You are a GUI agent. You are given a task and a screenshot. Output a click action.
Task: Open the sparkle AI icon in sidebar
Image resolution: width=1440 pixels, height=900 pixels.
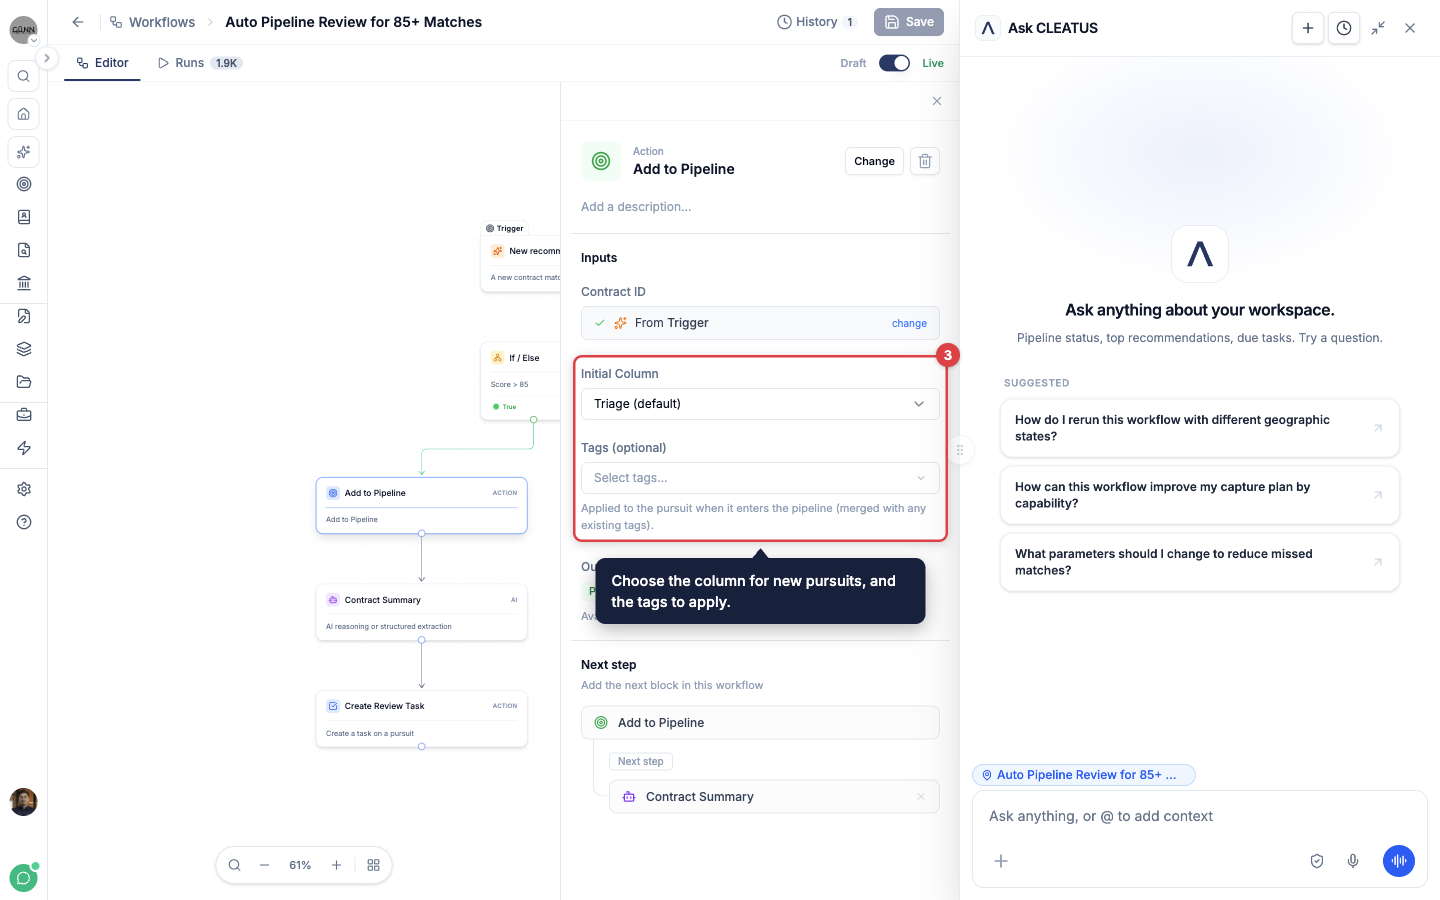click(x=24, y=152)
